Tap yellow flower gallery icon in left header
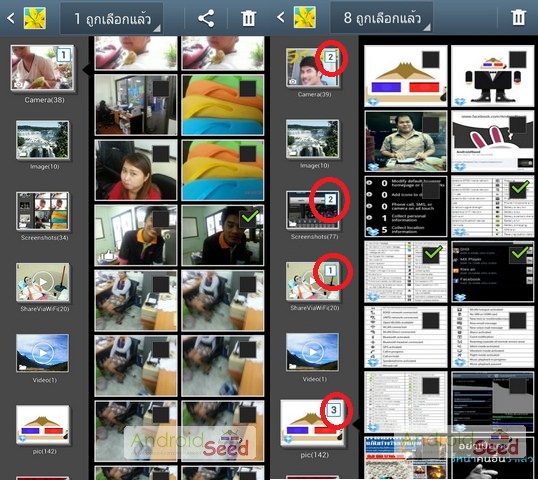 (x=35, y=18)
